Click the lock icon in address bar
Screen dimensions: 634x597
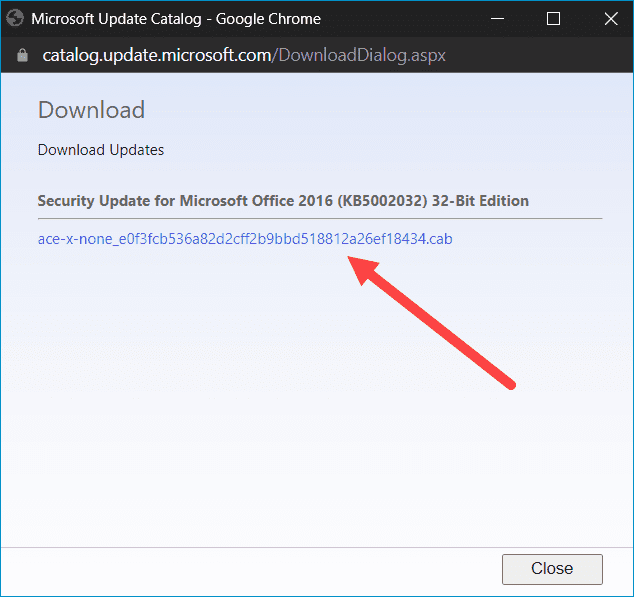(x=23, y=55)
